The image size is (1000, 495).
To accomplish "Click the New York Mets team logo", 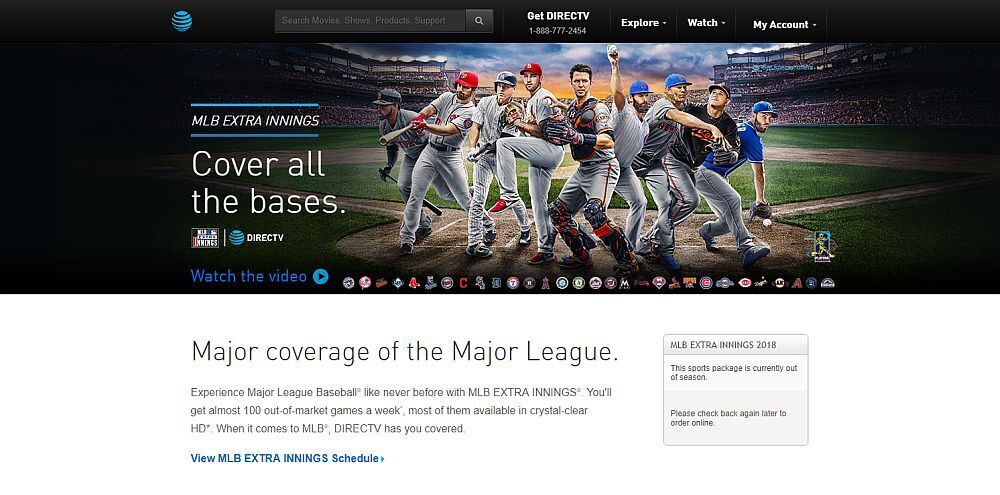I will click(x=596, y=283).
